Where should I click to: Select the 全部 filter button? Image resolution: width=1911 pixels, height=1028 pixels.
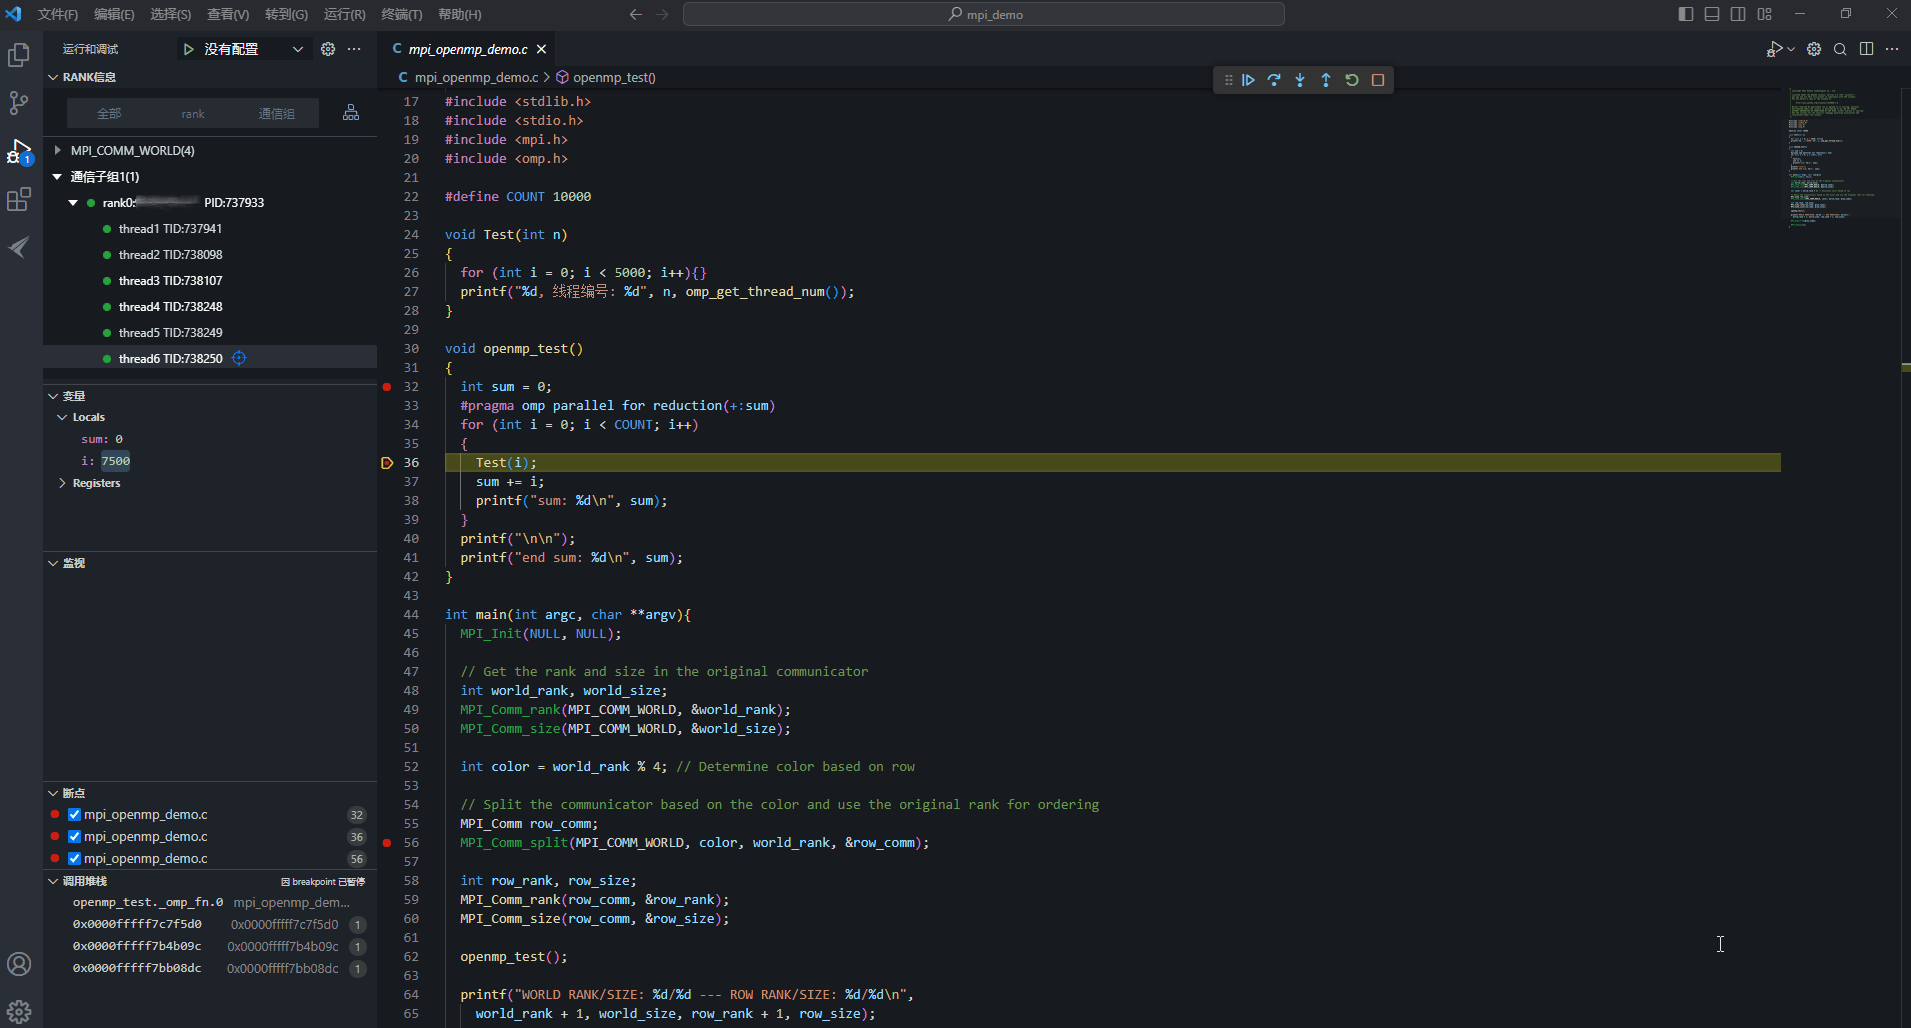tap(109, 114)
